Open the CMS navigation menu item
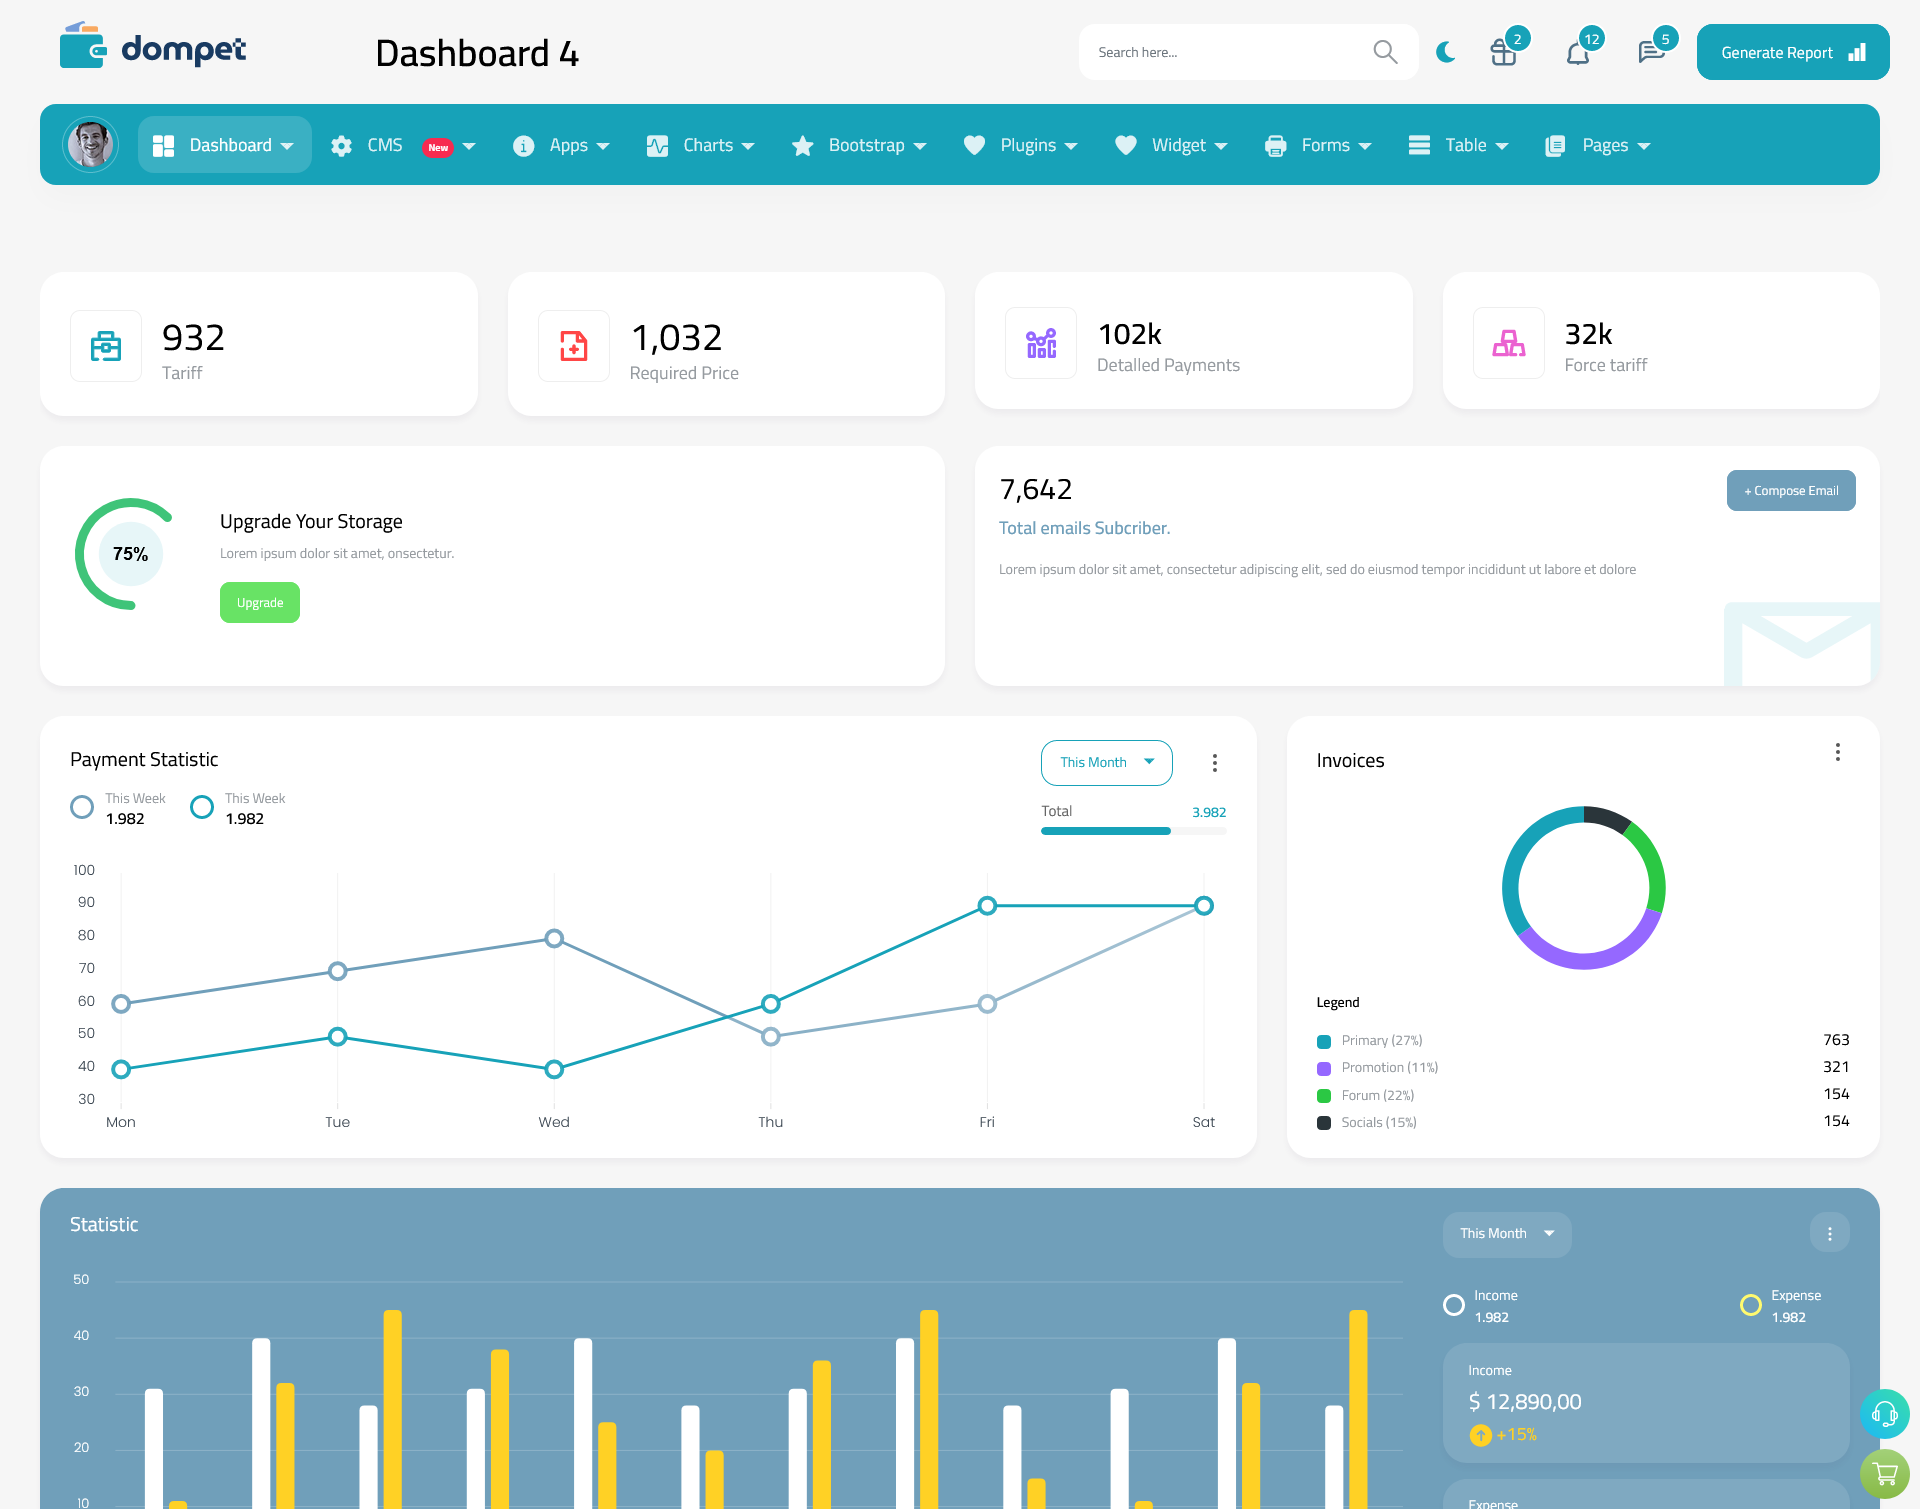Viewport: 1920px width, 1509px height. point(402,145)
